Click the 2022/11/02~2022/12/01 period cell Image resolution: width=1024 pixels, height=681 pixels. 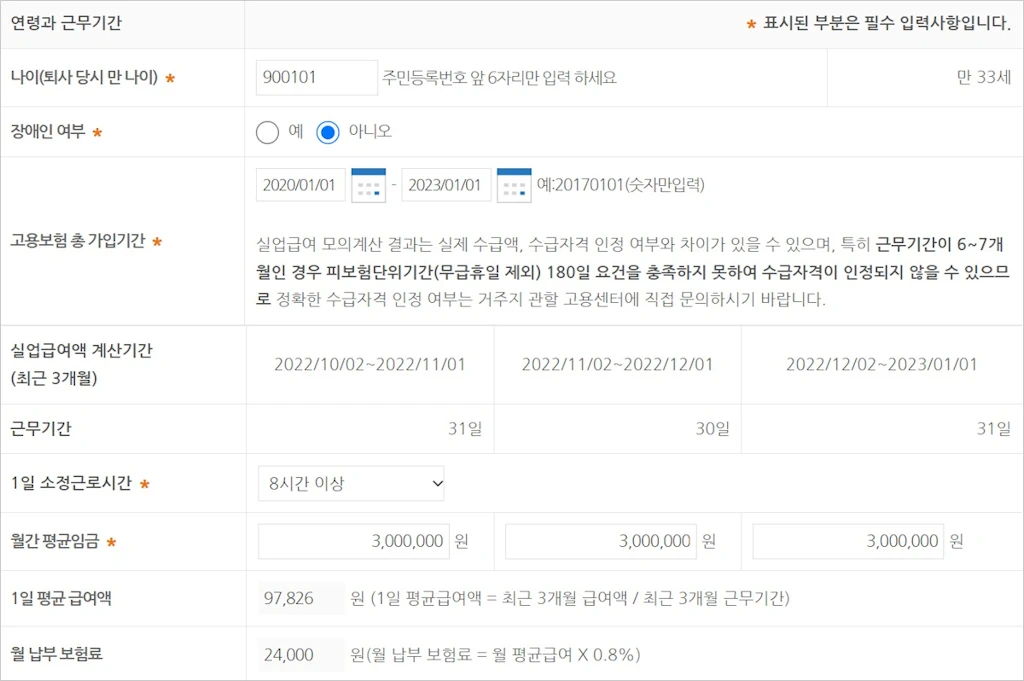coord(617,364)
